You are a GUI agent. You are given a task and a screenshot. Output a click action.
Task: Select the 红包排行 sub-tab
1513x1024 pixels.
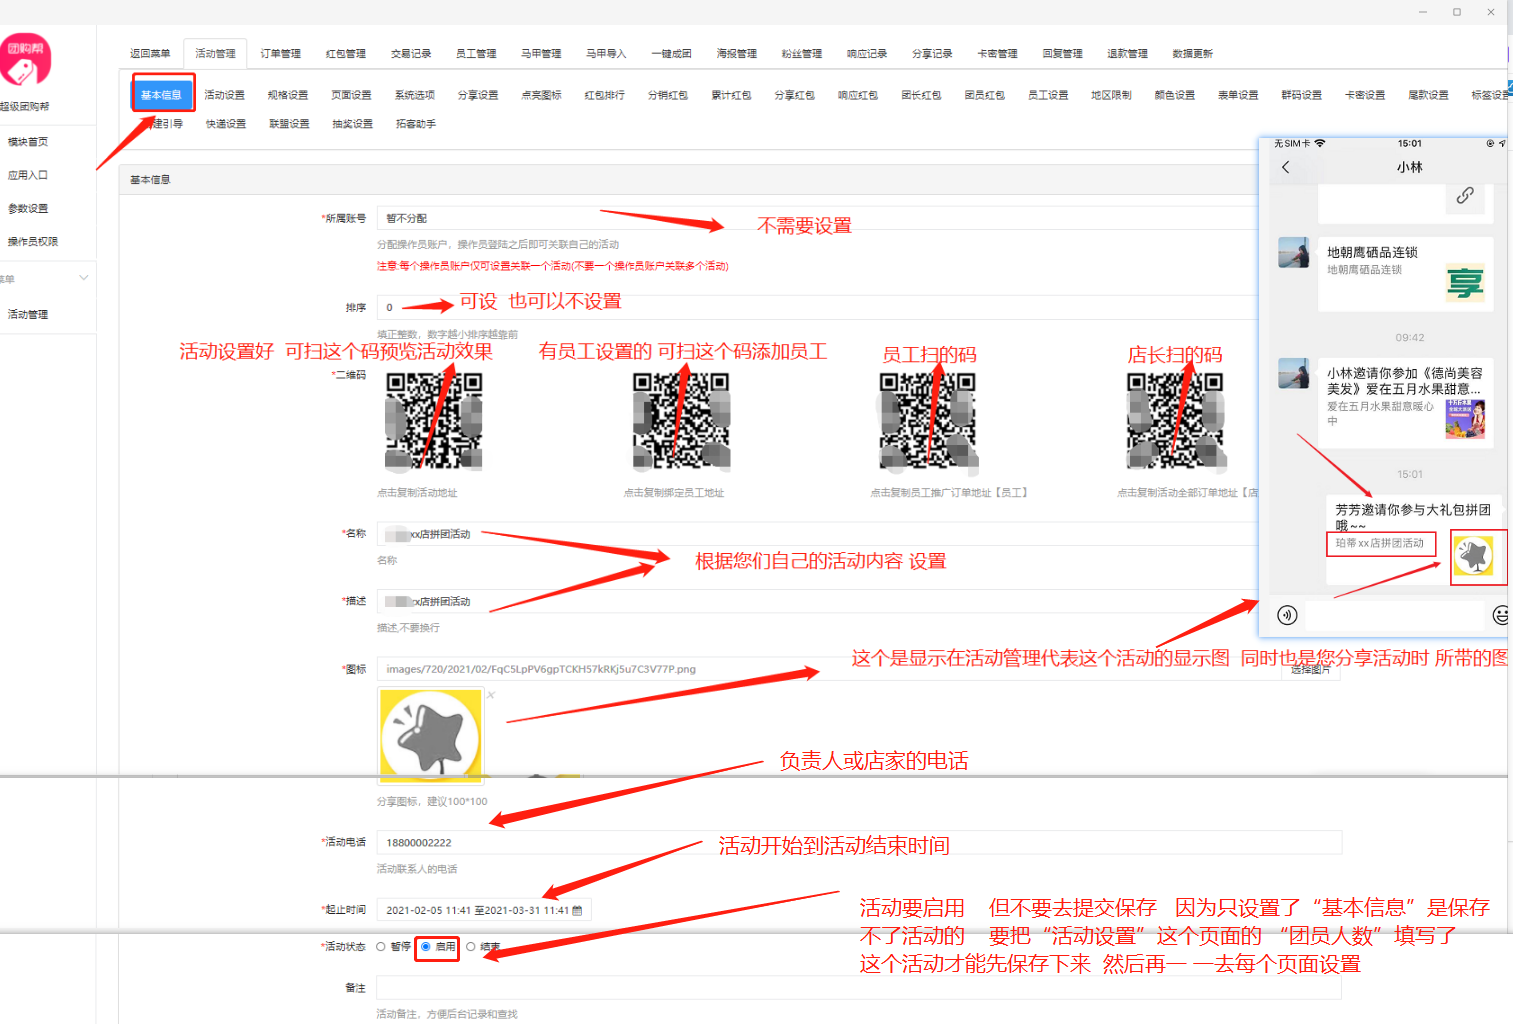click(x=604, y=95)
